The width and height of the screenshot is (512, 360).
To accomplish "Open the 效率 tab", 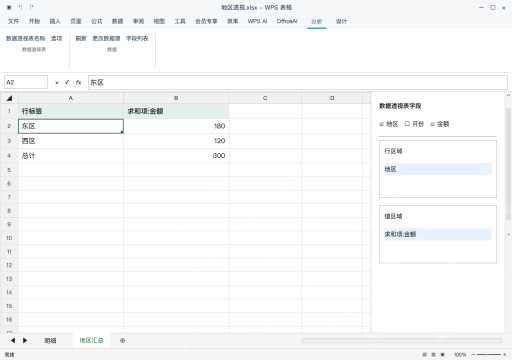I will click(233, 21).
